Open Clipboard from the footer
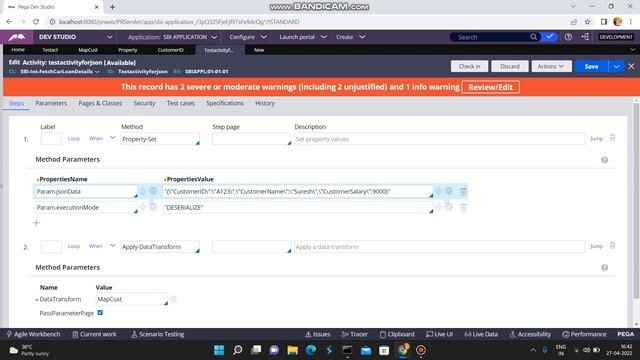640x360 pixels. tap(397, 334)
